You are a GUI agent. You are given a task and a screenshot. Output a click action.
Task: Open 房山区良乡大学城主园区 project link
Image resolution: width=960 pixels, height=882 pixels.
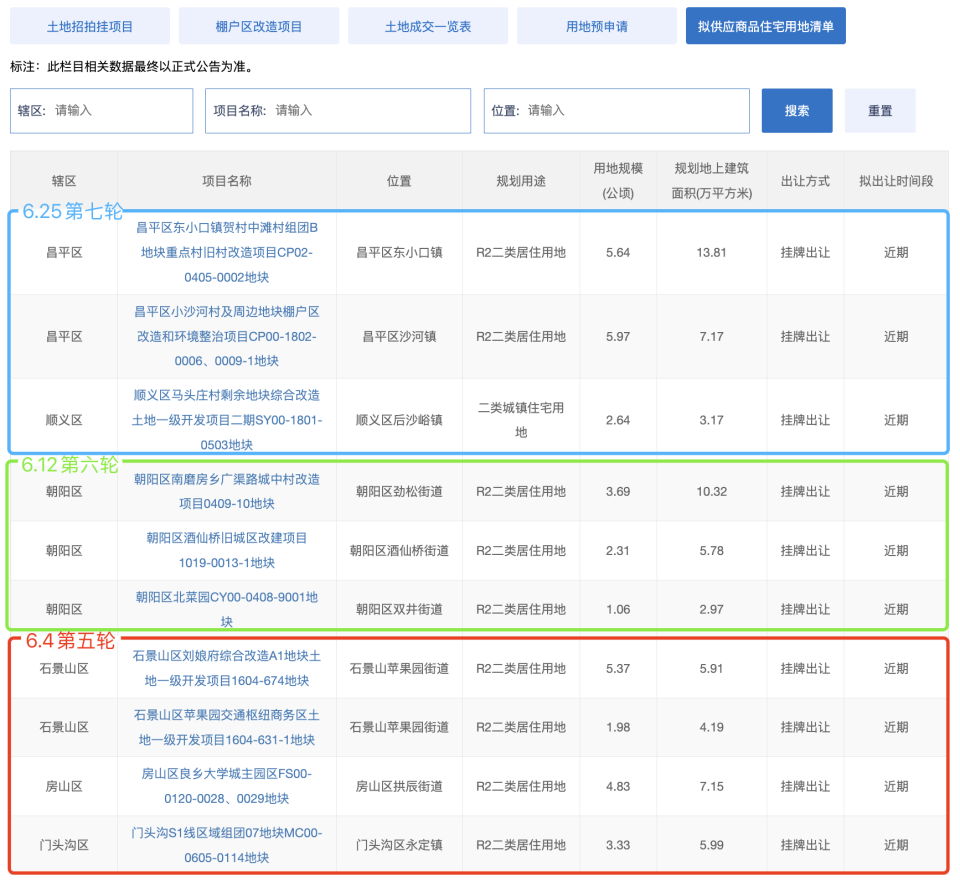click(x=227, y=786)
